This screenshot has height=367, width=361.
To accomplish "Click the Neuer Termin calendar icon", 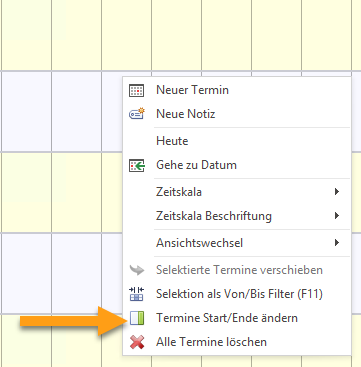I will (x=137, y=90).
